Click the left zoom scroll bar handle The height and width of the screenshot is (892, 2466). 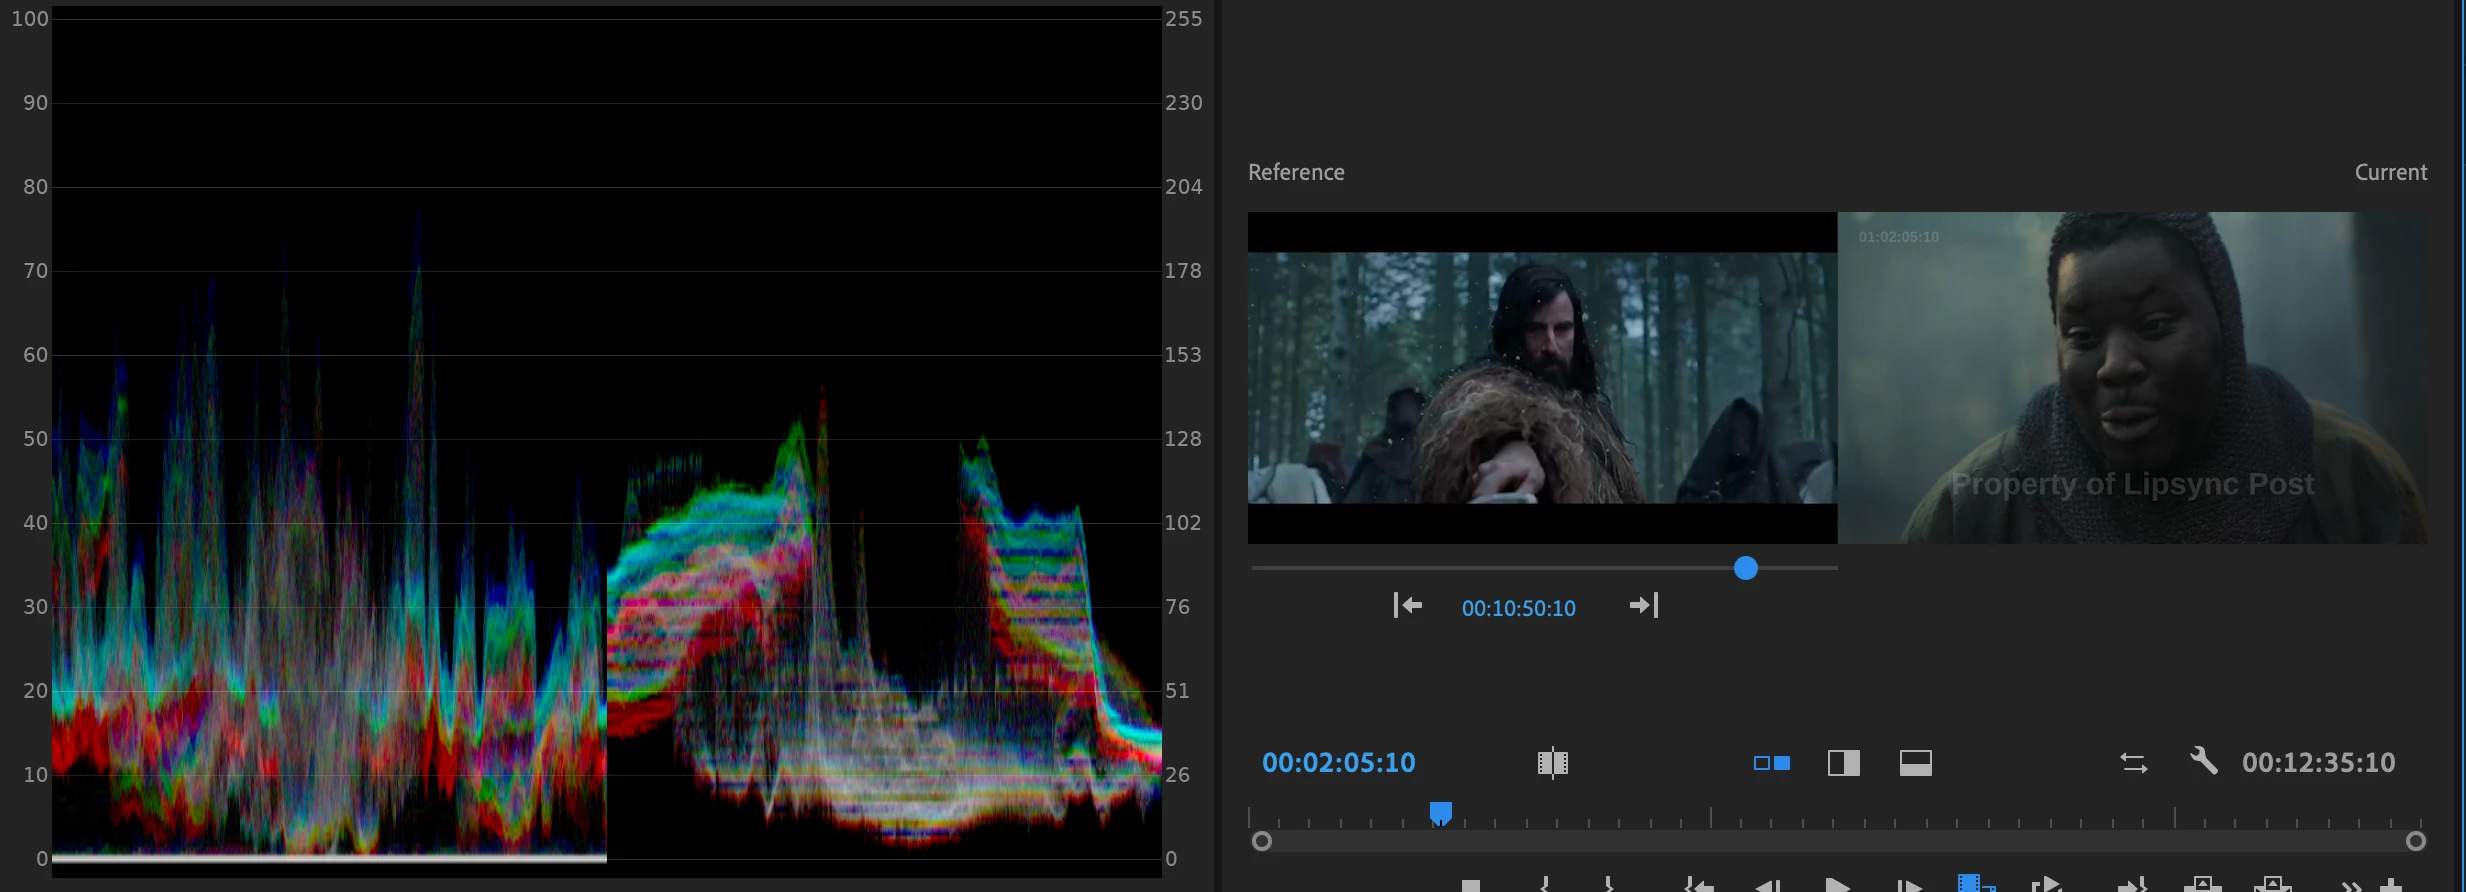1262,841
